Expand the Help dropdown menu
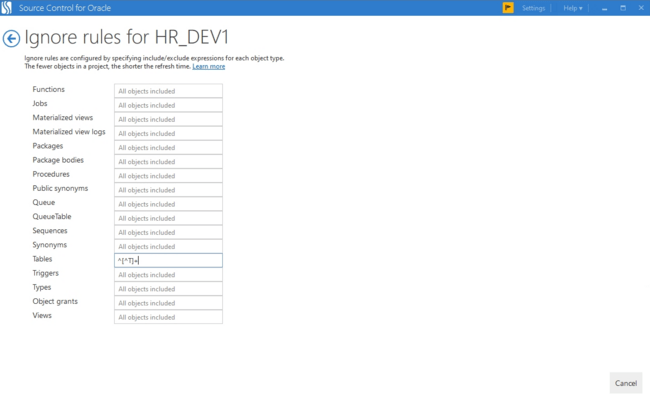The width and height of the screenshot is (650, 400). (572, 8)
